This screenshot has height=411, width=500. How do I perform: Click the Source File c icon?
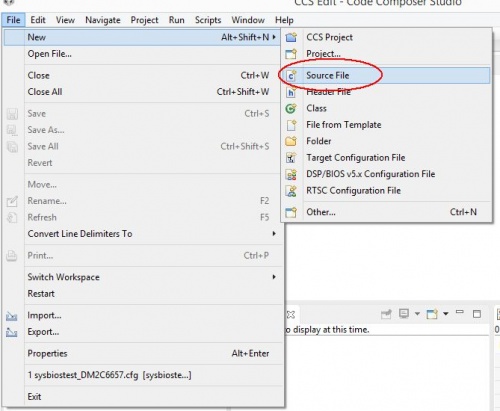291,76
